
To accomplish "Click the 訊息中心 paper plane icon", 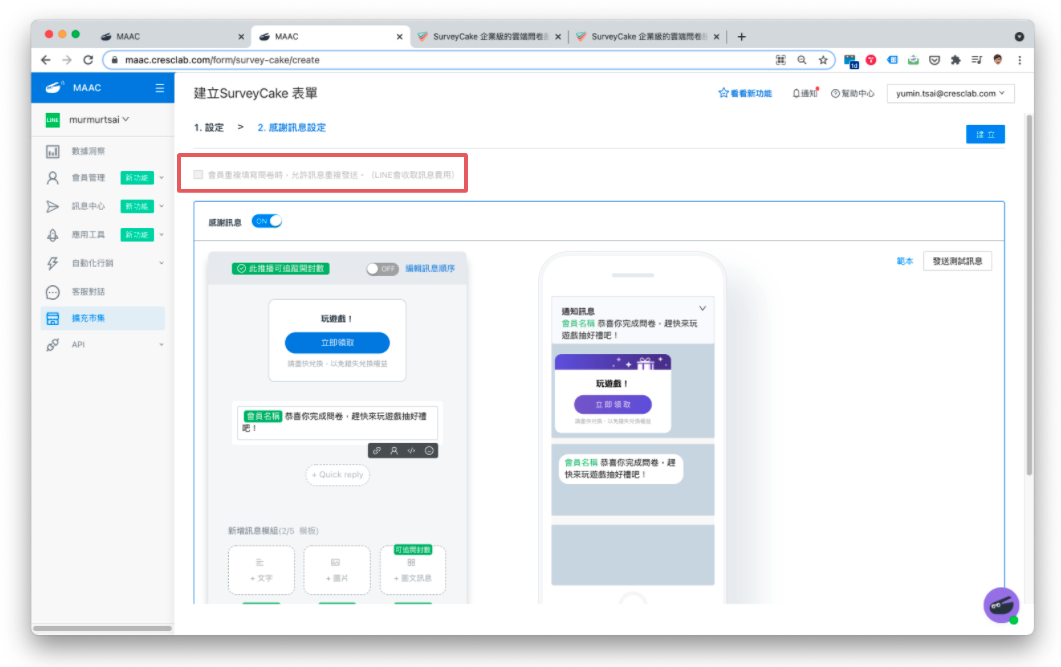I will 53,206.
